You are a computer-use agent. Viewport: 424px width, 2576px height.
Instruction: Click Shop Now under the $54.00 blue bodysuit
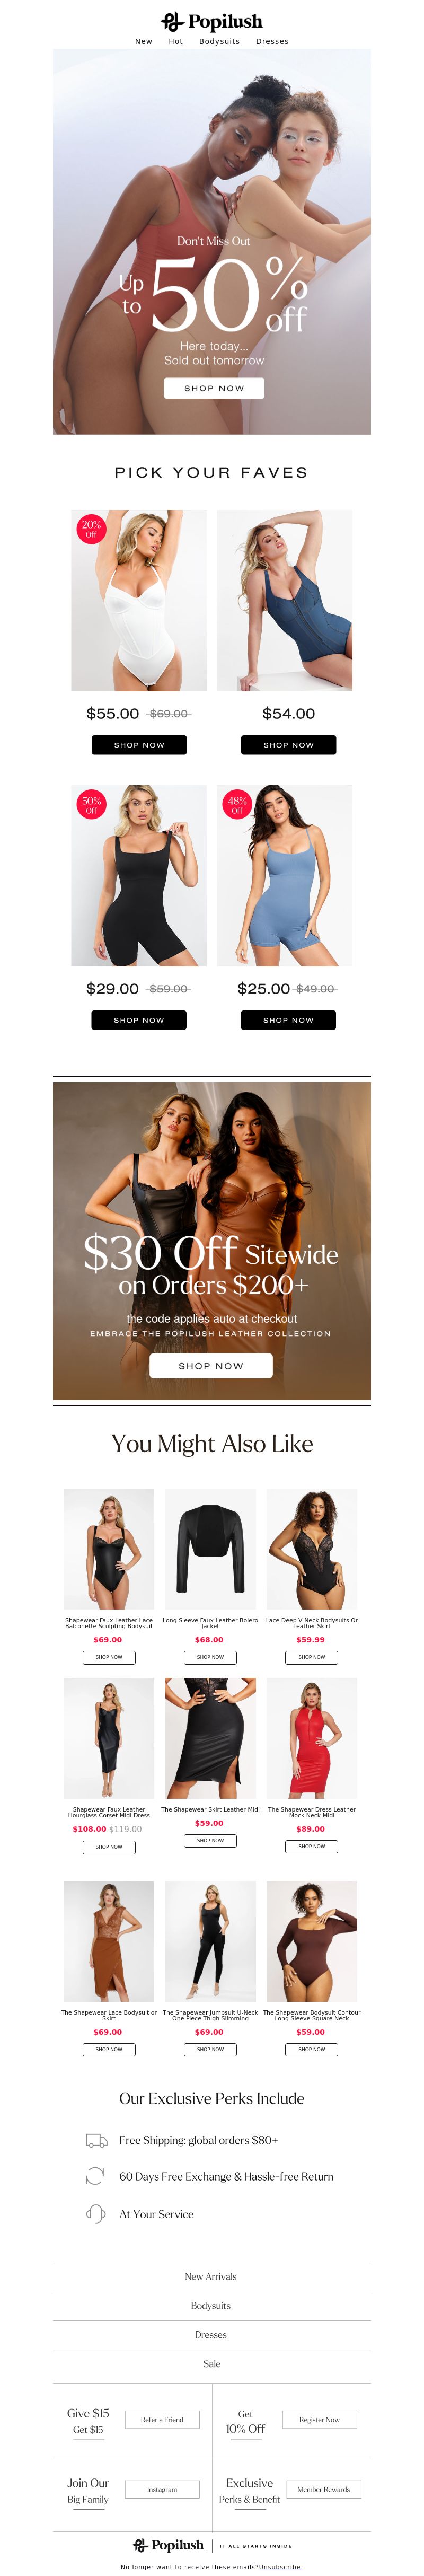click(x=288, y=745)
